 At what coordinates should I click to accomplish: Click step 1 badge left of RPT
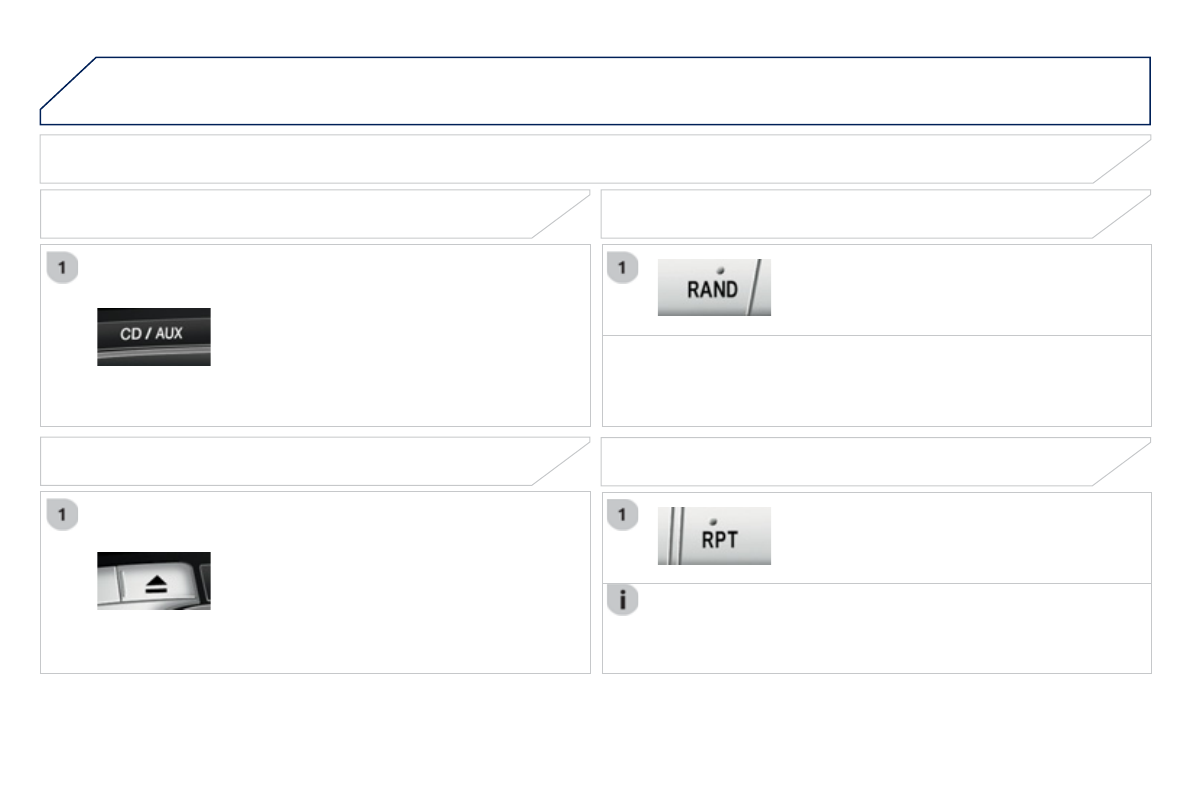point(622,516)
